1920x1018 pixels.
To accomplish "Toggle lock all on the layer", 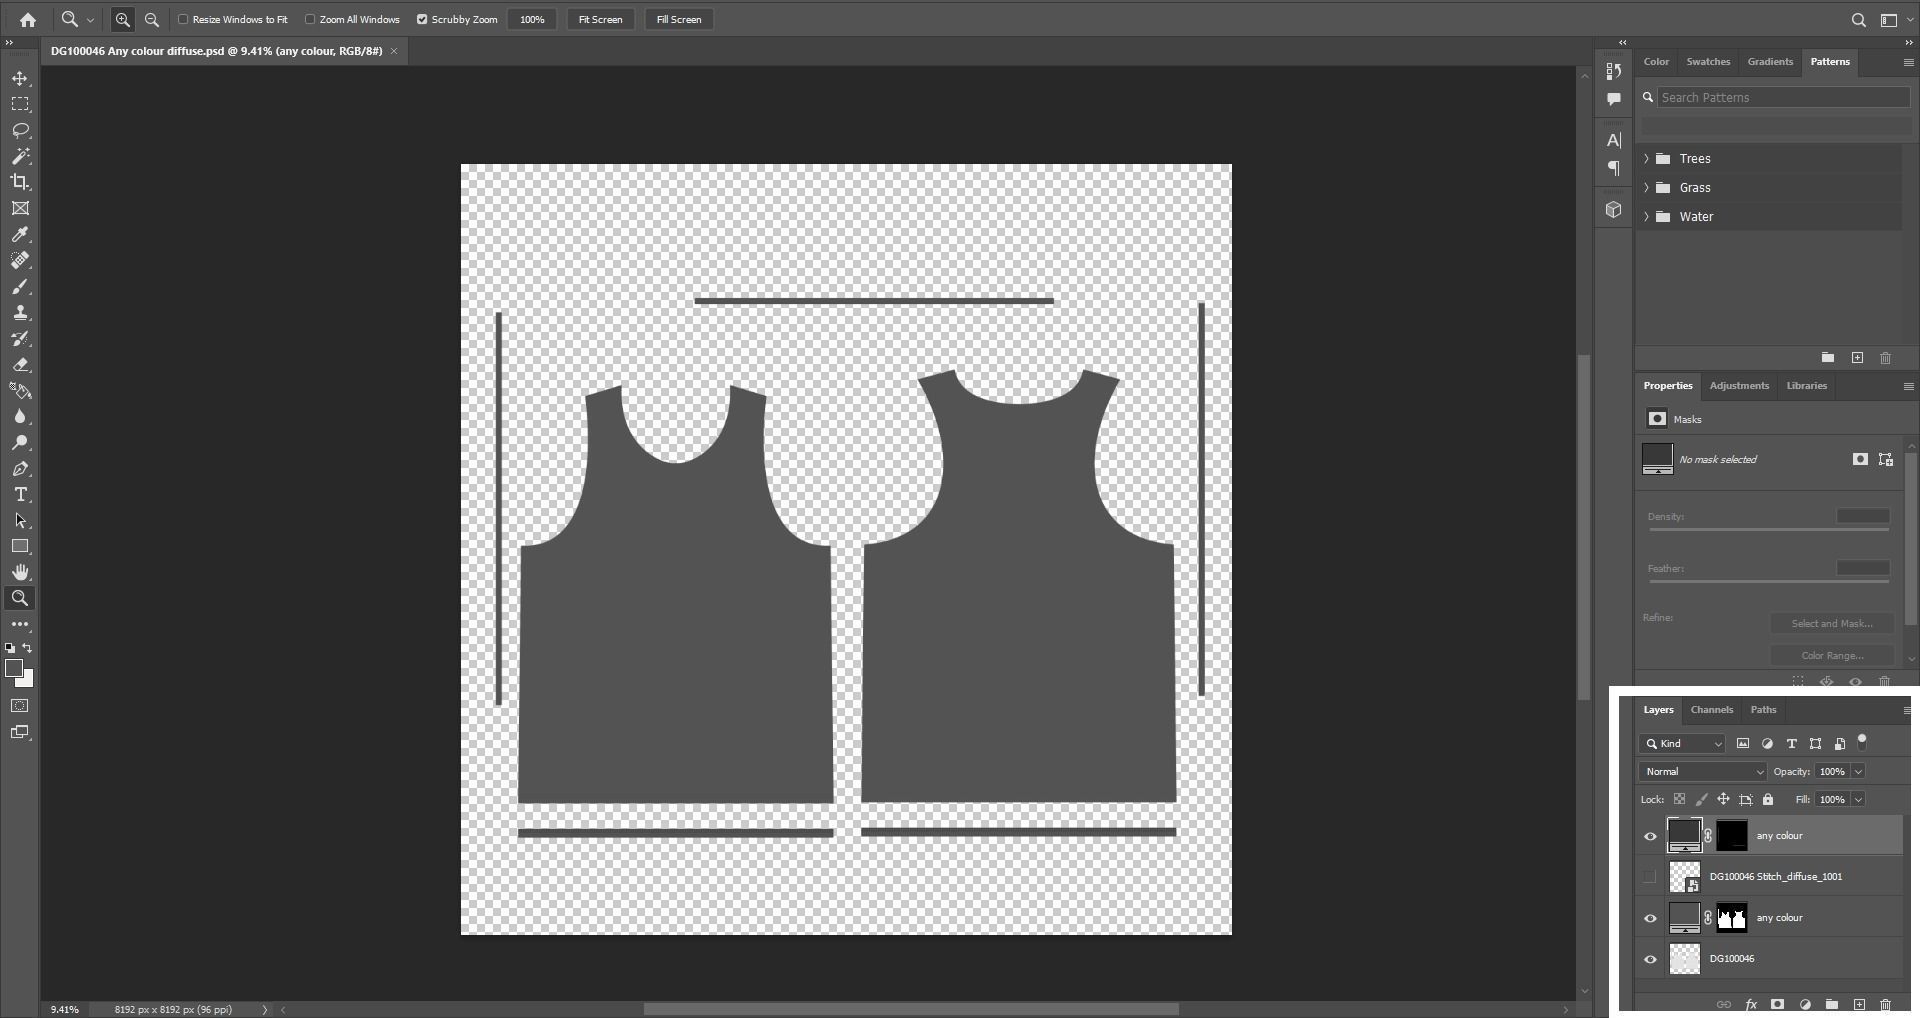I will click(x=1768, y=799).
